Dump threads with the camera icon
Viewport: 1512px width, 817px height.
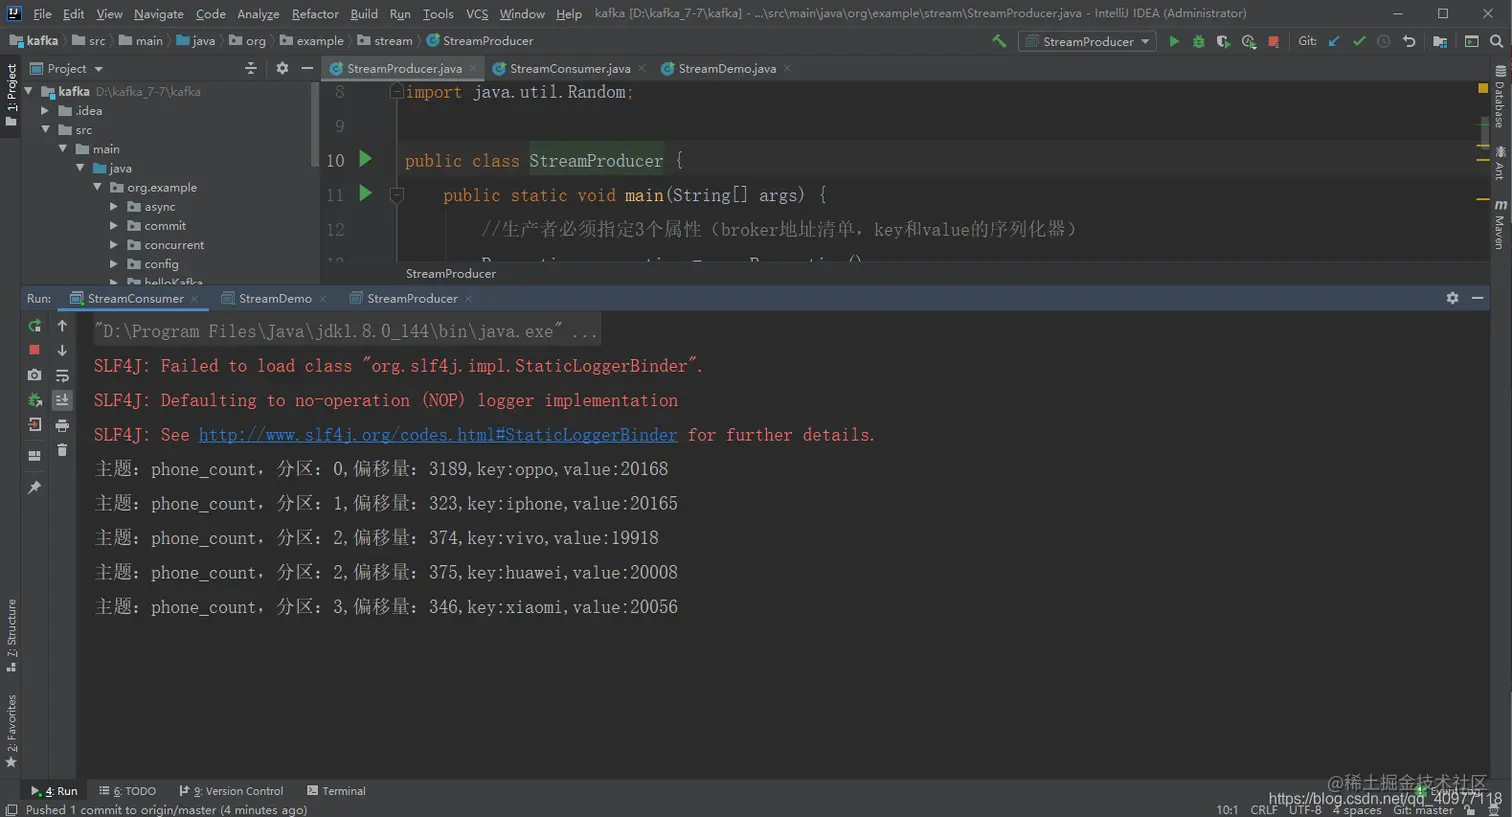[35, 375]
